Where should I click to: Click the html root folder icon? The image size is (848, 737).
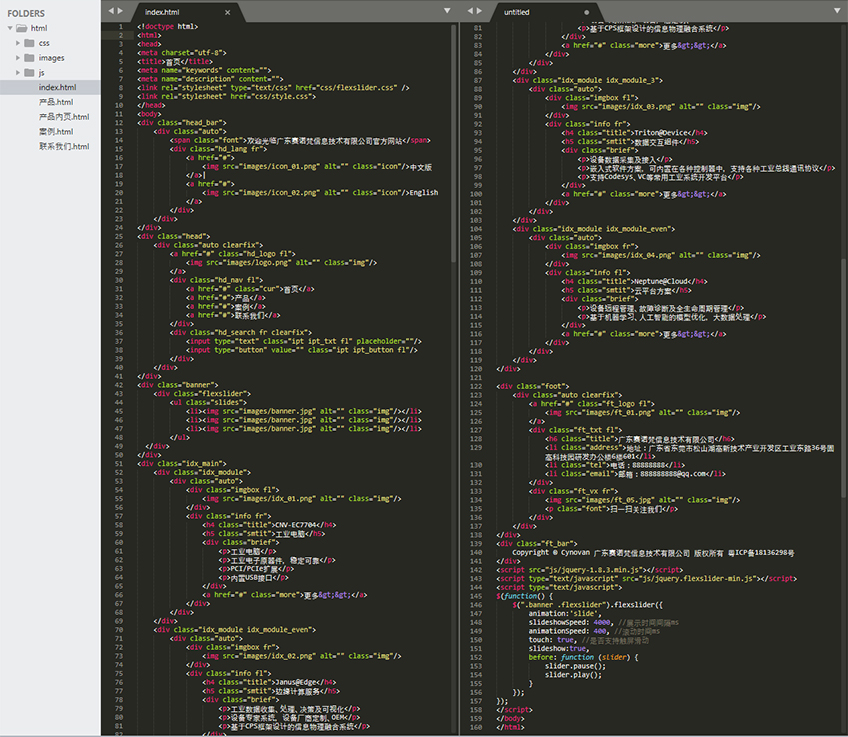(x=22, y=28)
